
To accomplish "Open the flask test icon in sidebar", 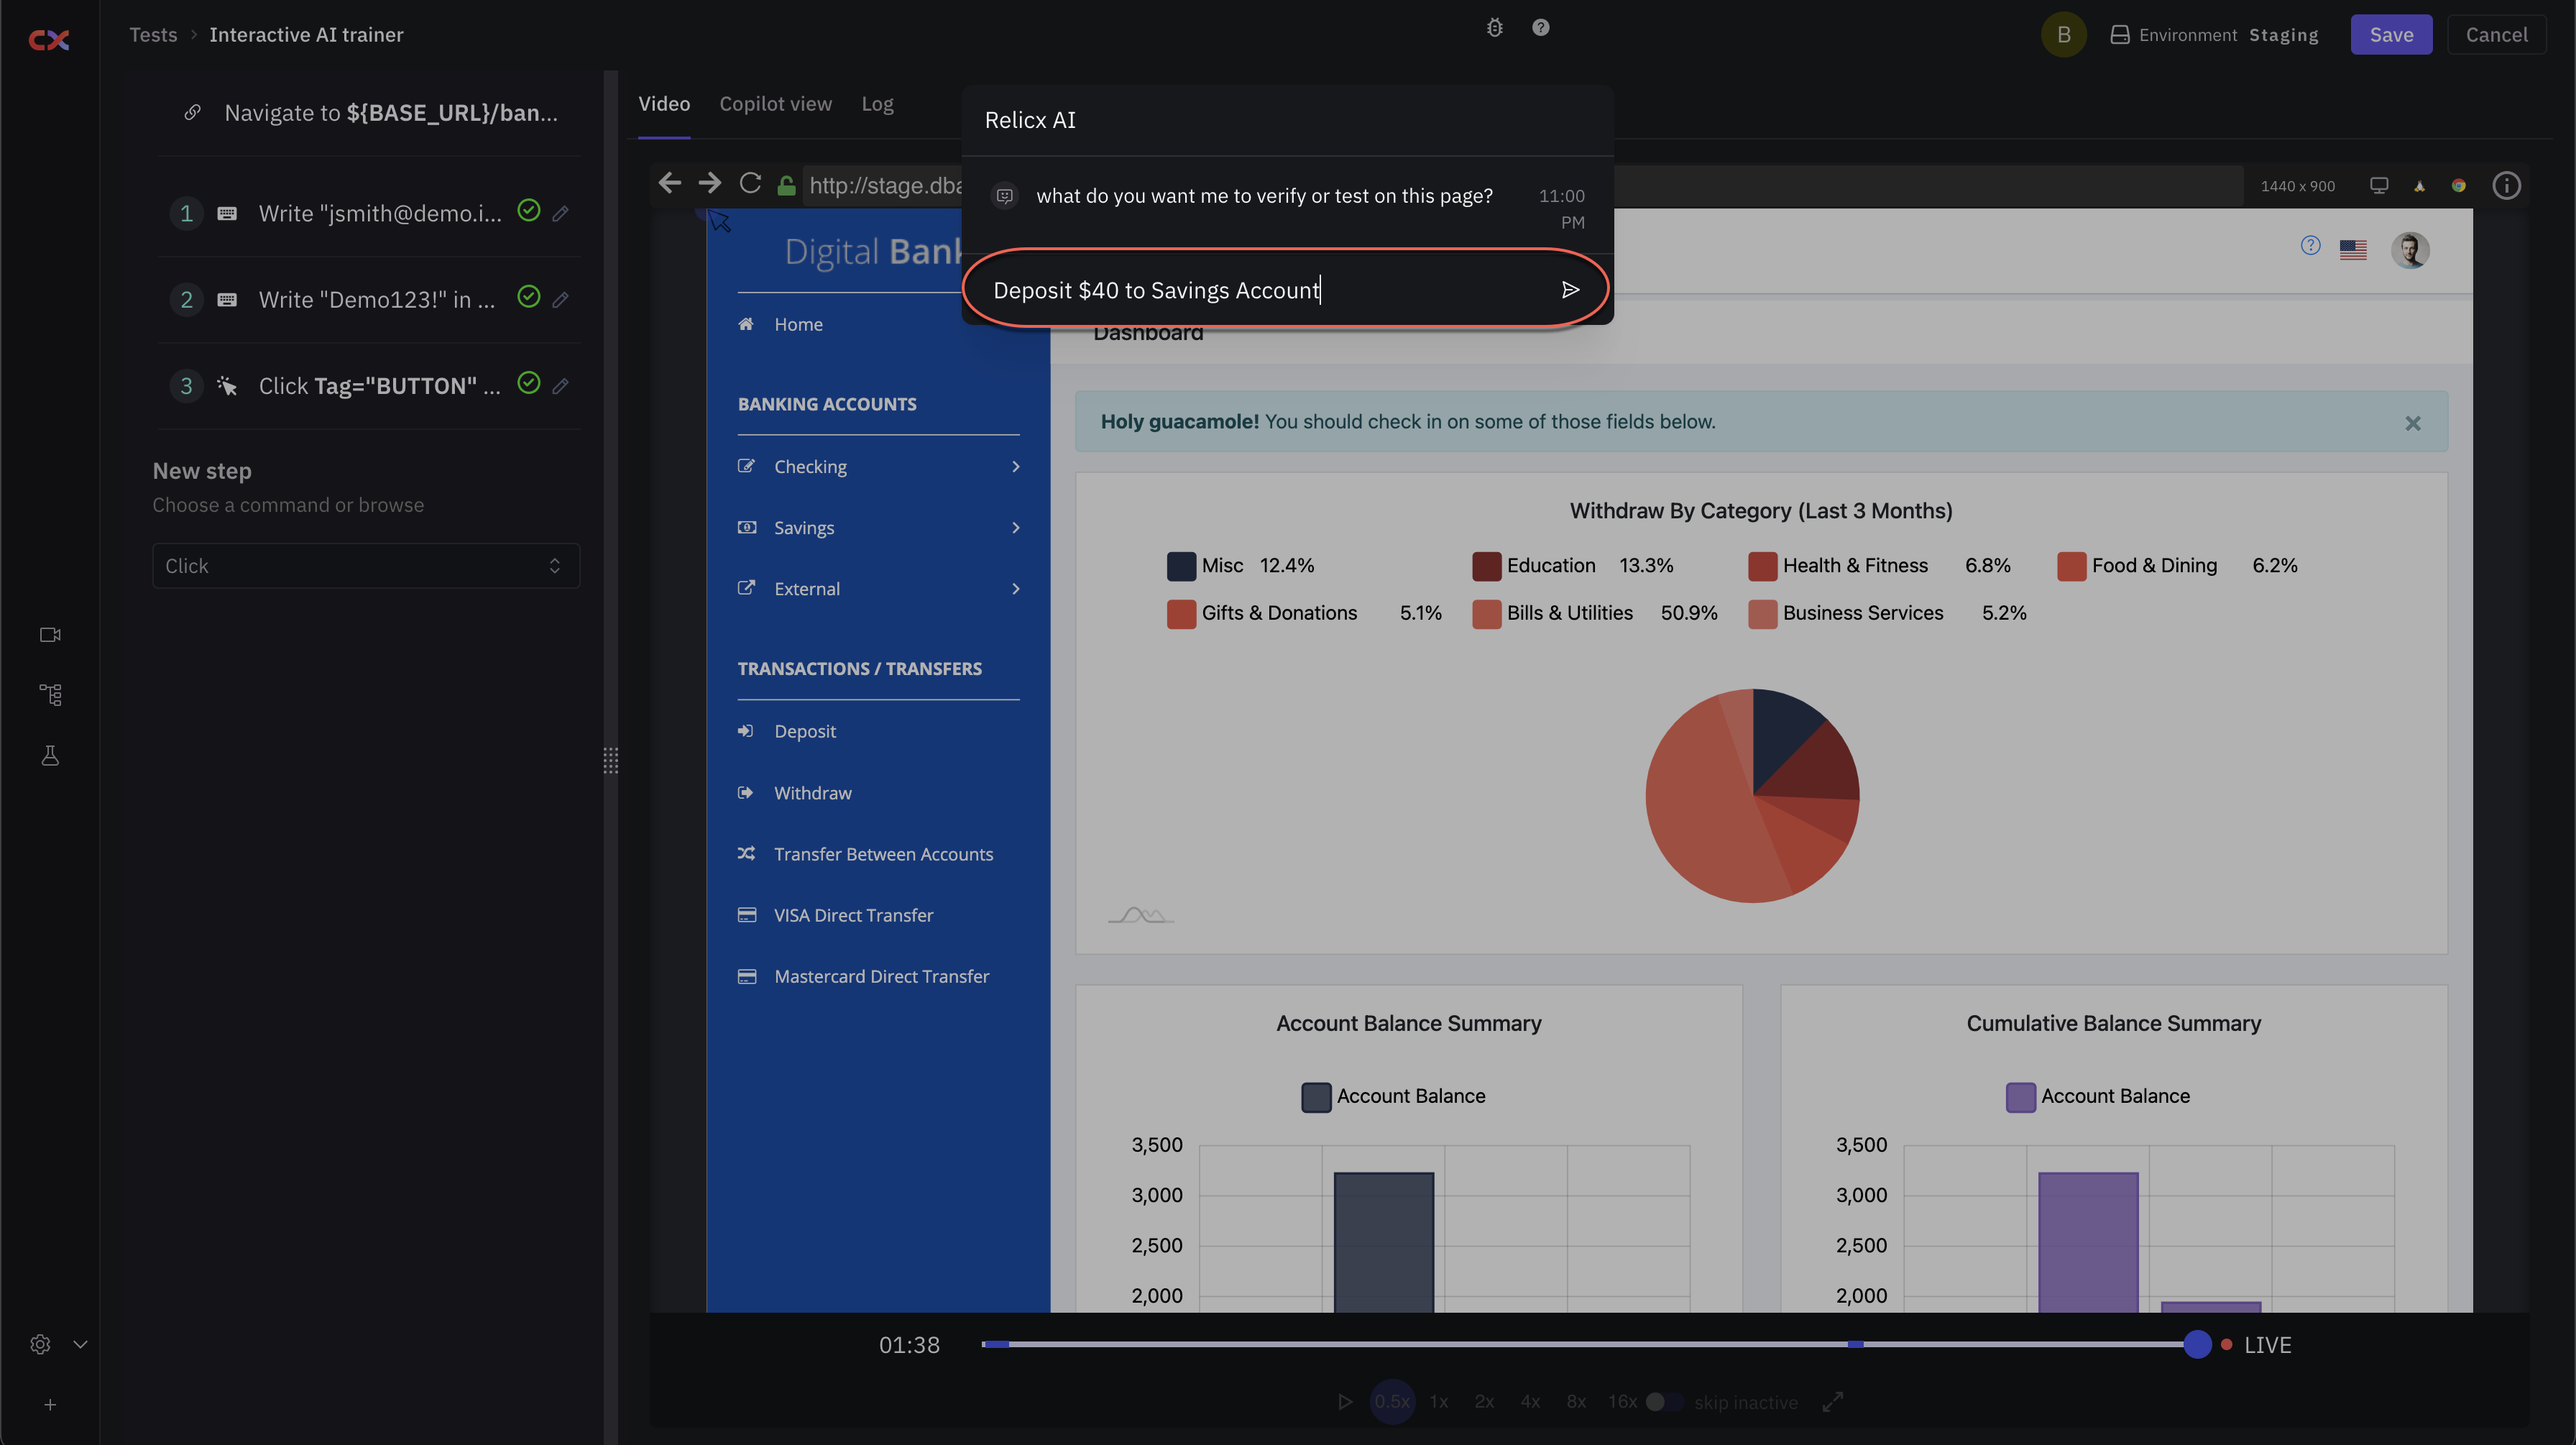I will (x=50, y=756).
